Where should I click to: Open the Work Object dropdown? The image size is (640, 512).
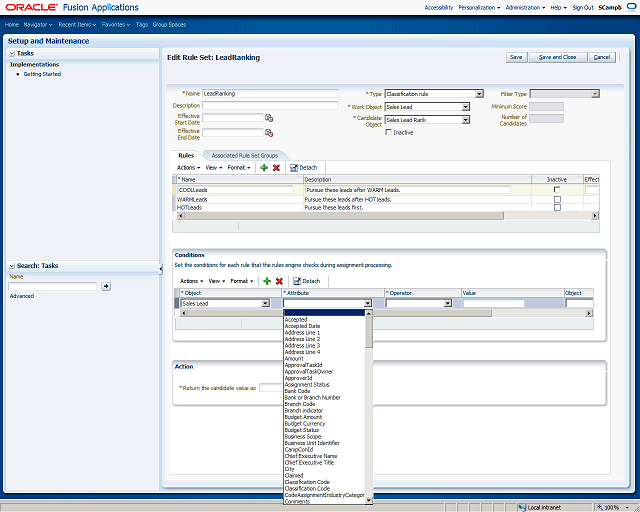pyautogui.click(x=465, y=107)
